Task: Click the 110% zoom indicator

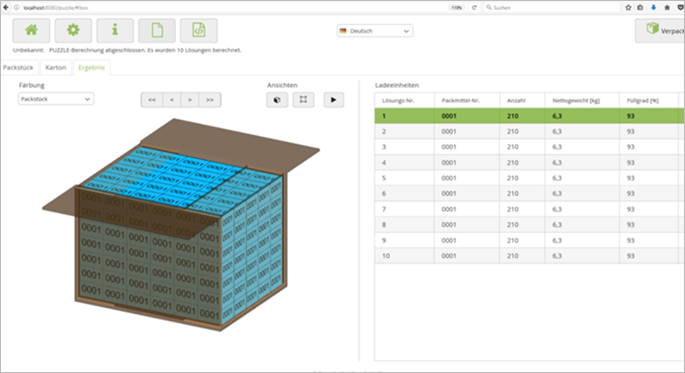Action: click(x=456, y=7)
